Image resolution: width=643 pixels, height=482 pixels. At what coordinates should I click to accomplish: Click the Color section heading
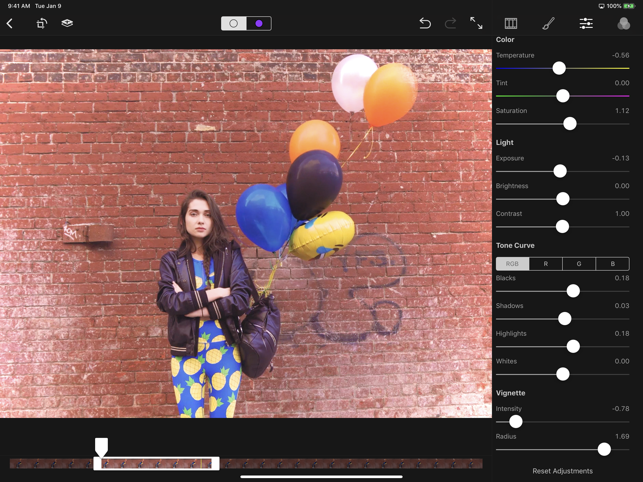click(x=505, y=40)
